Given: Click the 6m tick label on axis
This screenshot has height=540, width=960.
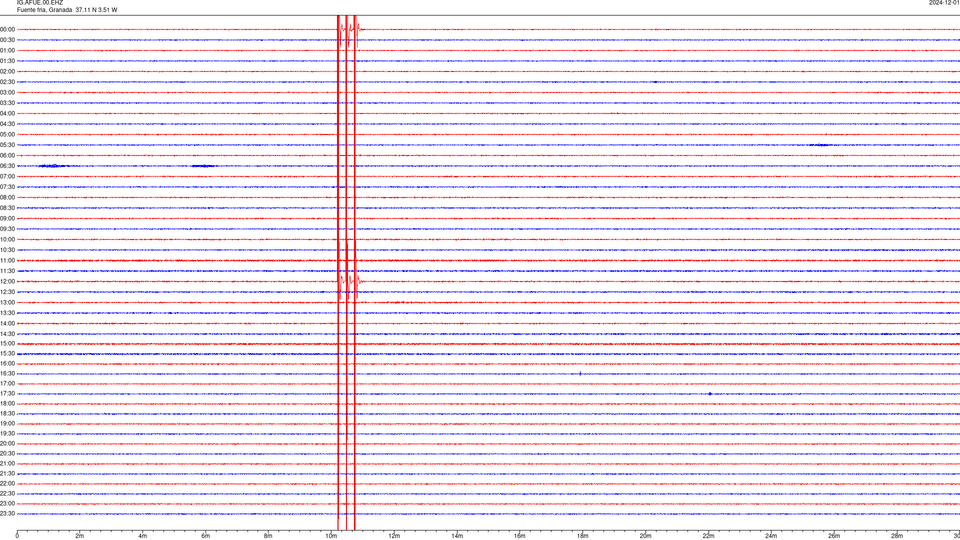Looking at the screenshot, I should (206, 536).
